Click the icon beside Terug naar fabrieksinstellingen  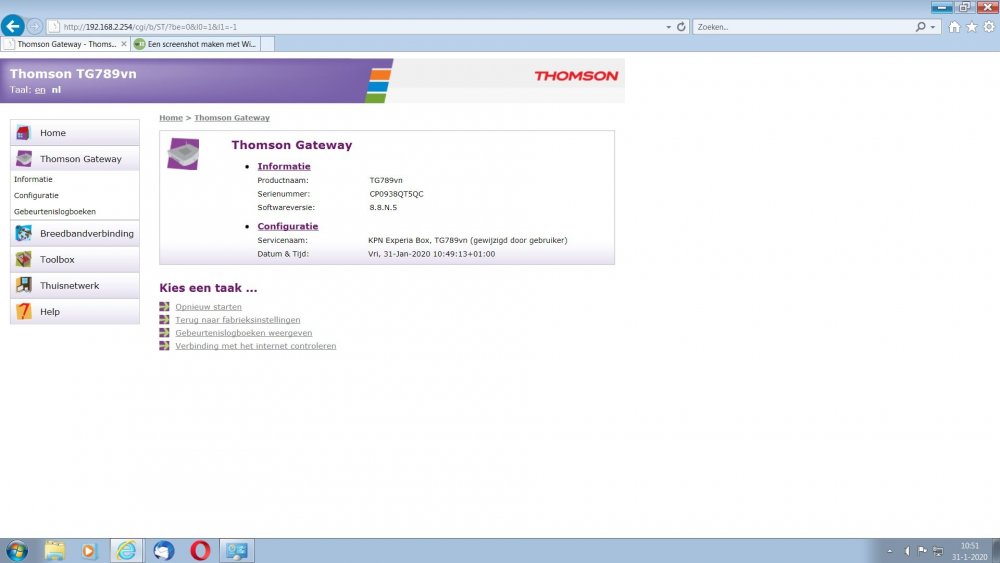pos(165,319)
